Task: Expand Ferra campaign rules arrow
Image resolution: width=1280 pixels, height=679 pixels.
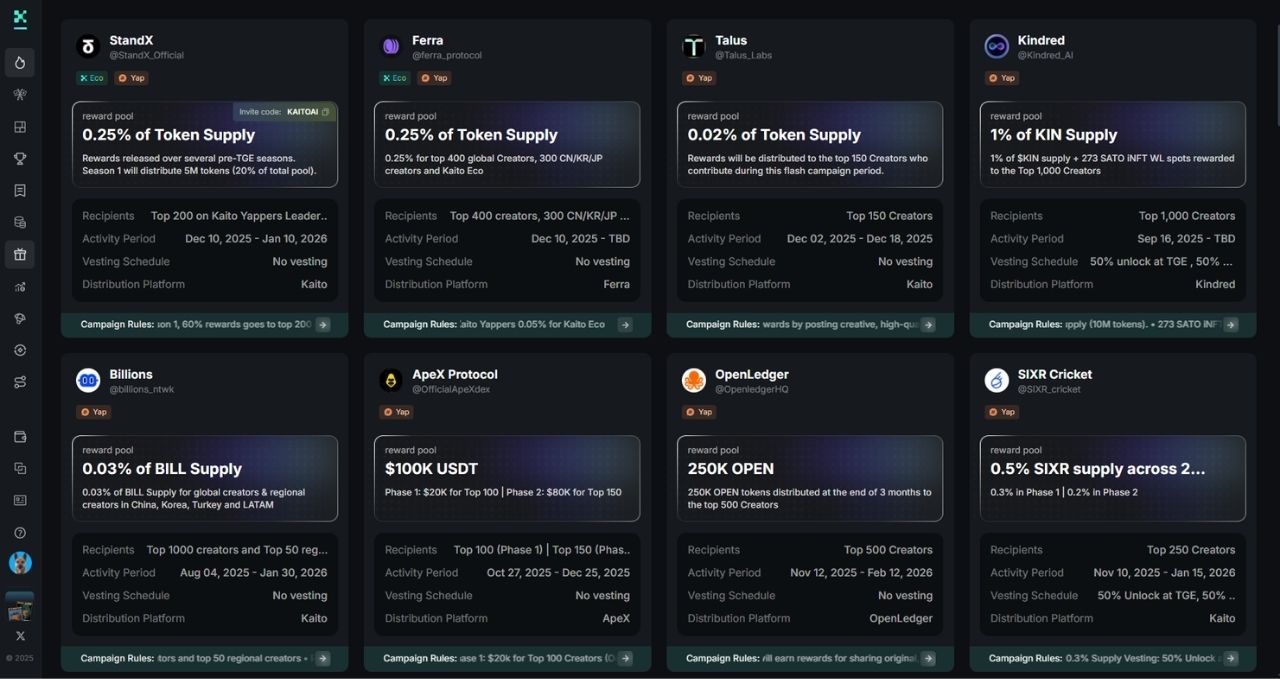Action: (x=625, y=325)
